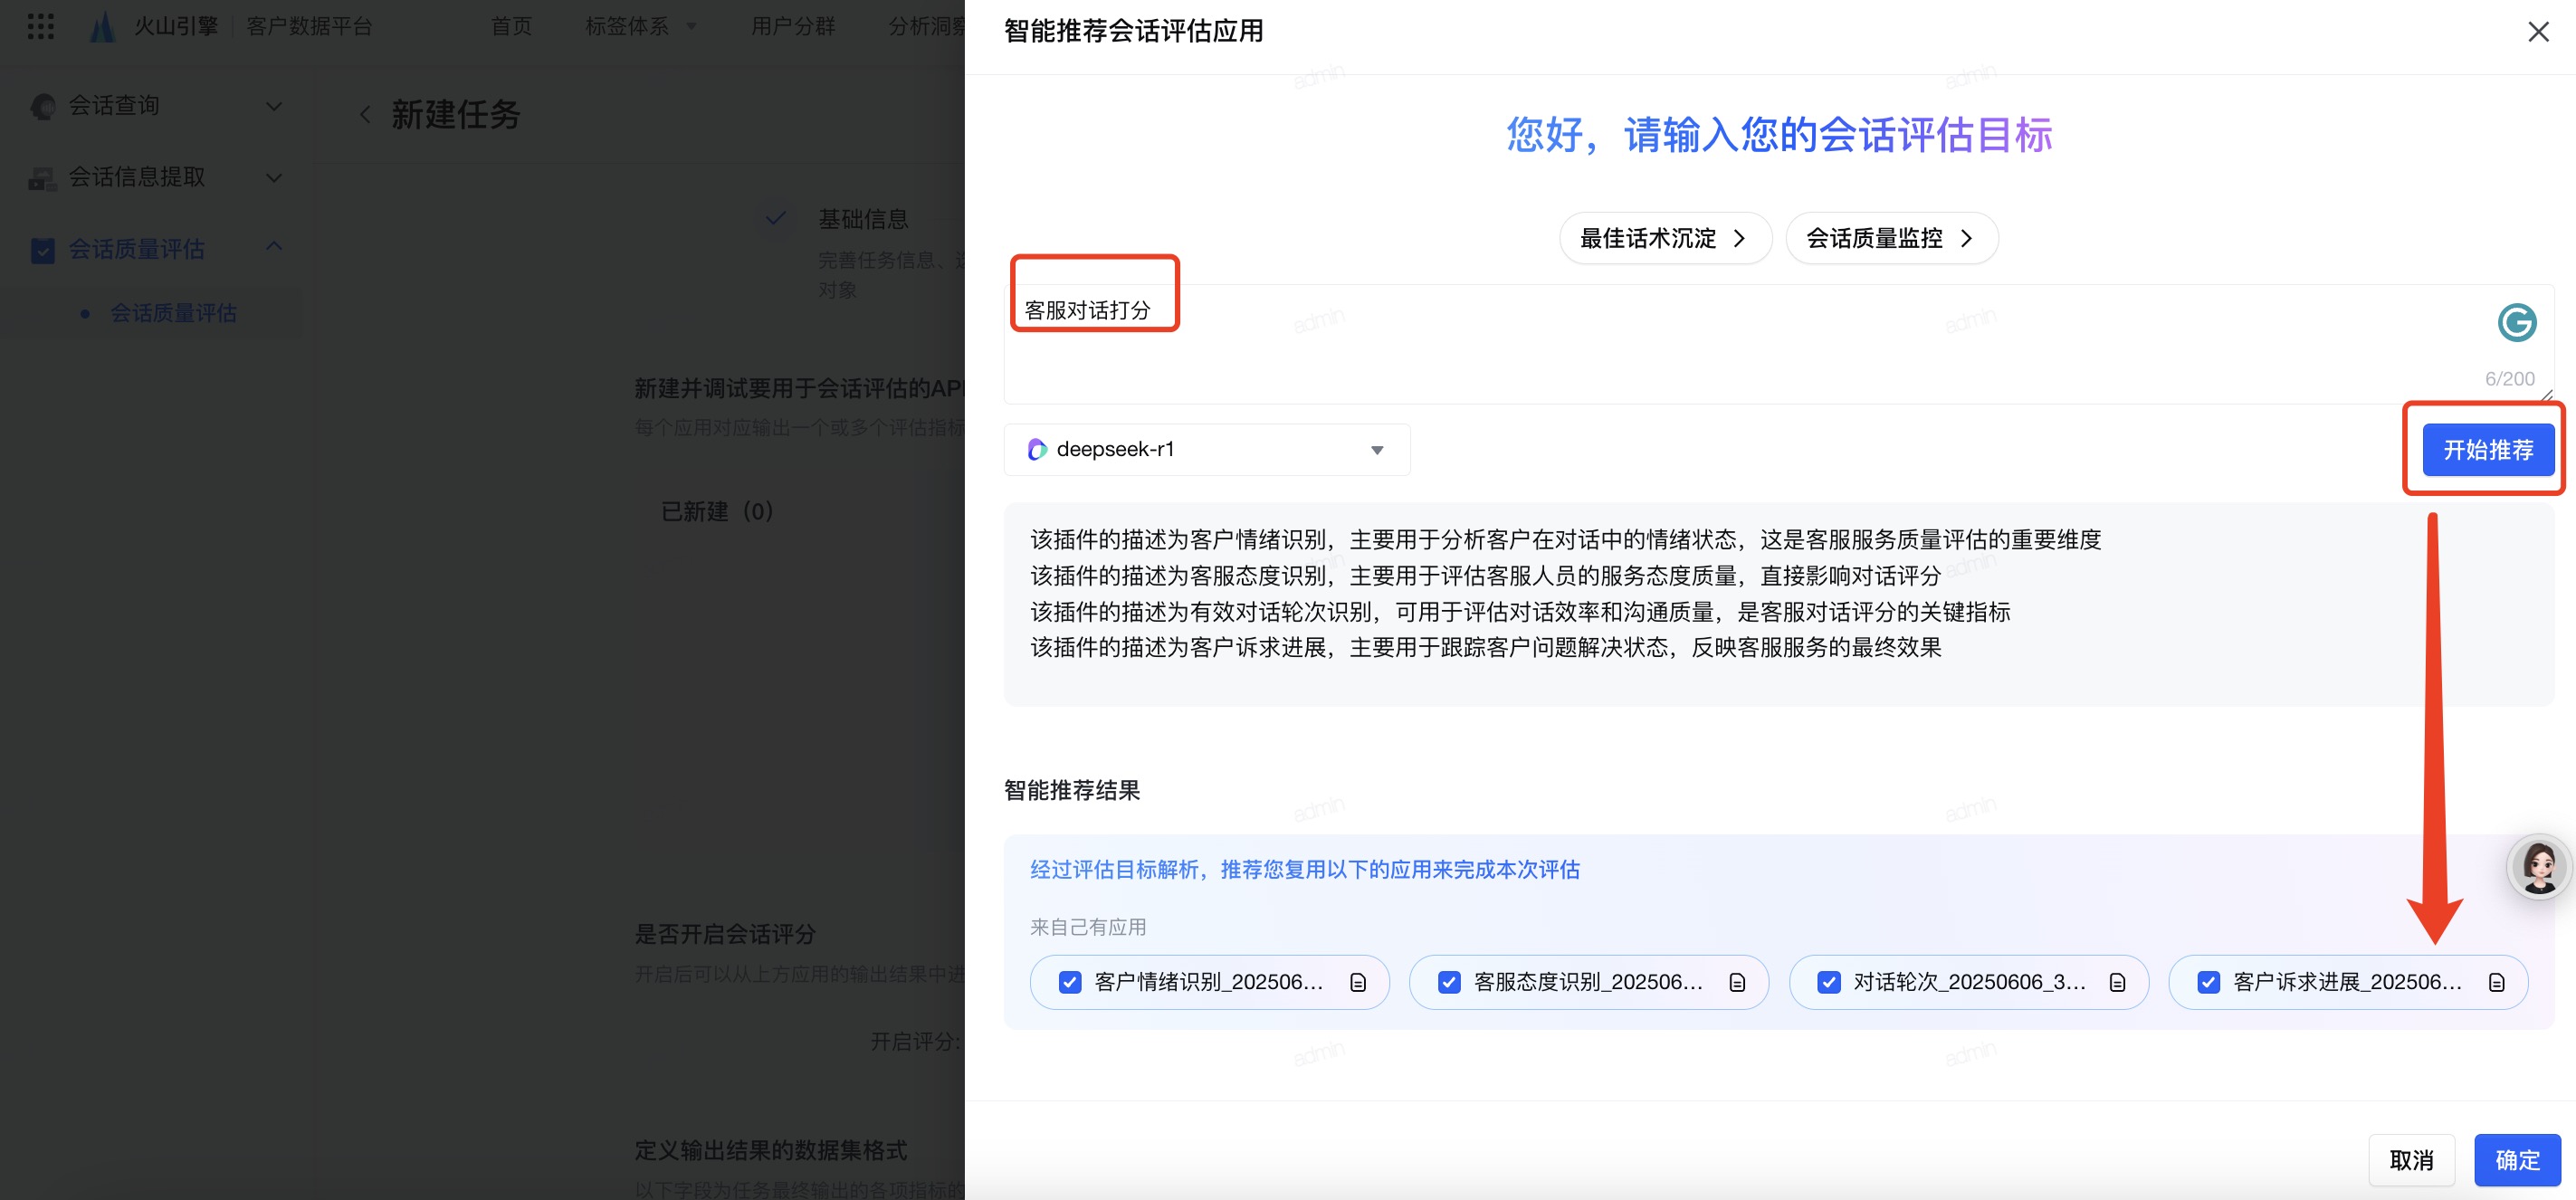Click the 6/200 character counter

point(2509,379)
